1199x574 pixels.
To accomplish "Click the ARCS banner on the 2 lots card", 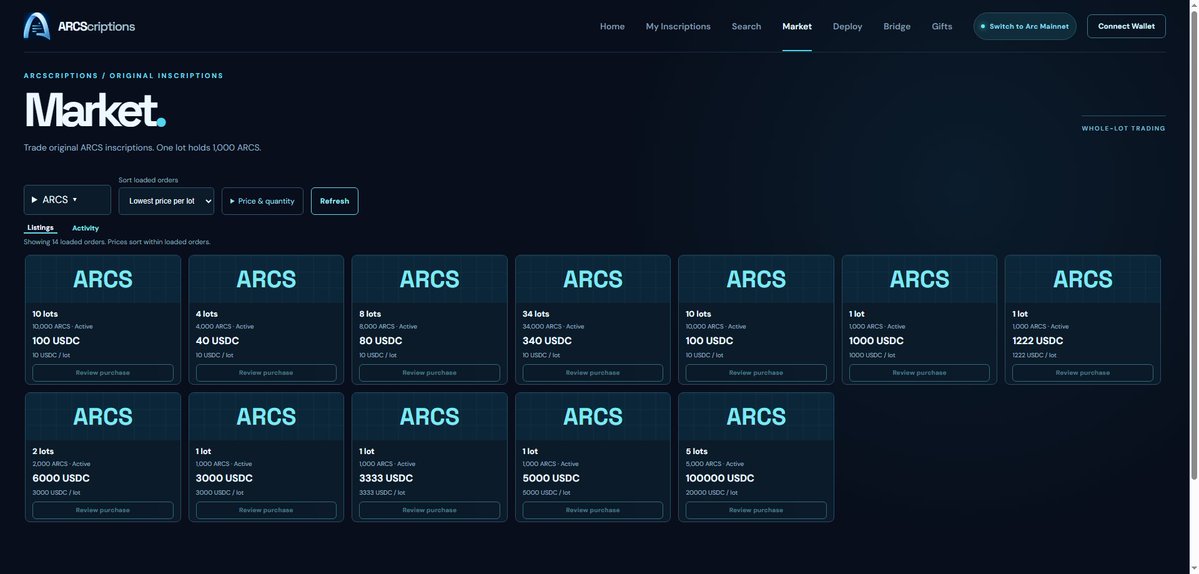I will (102, 417).
